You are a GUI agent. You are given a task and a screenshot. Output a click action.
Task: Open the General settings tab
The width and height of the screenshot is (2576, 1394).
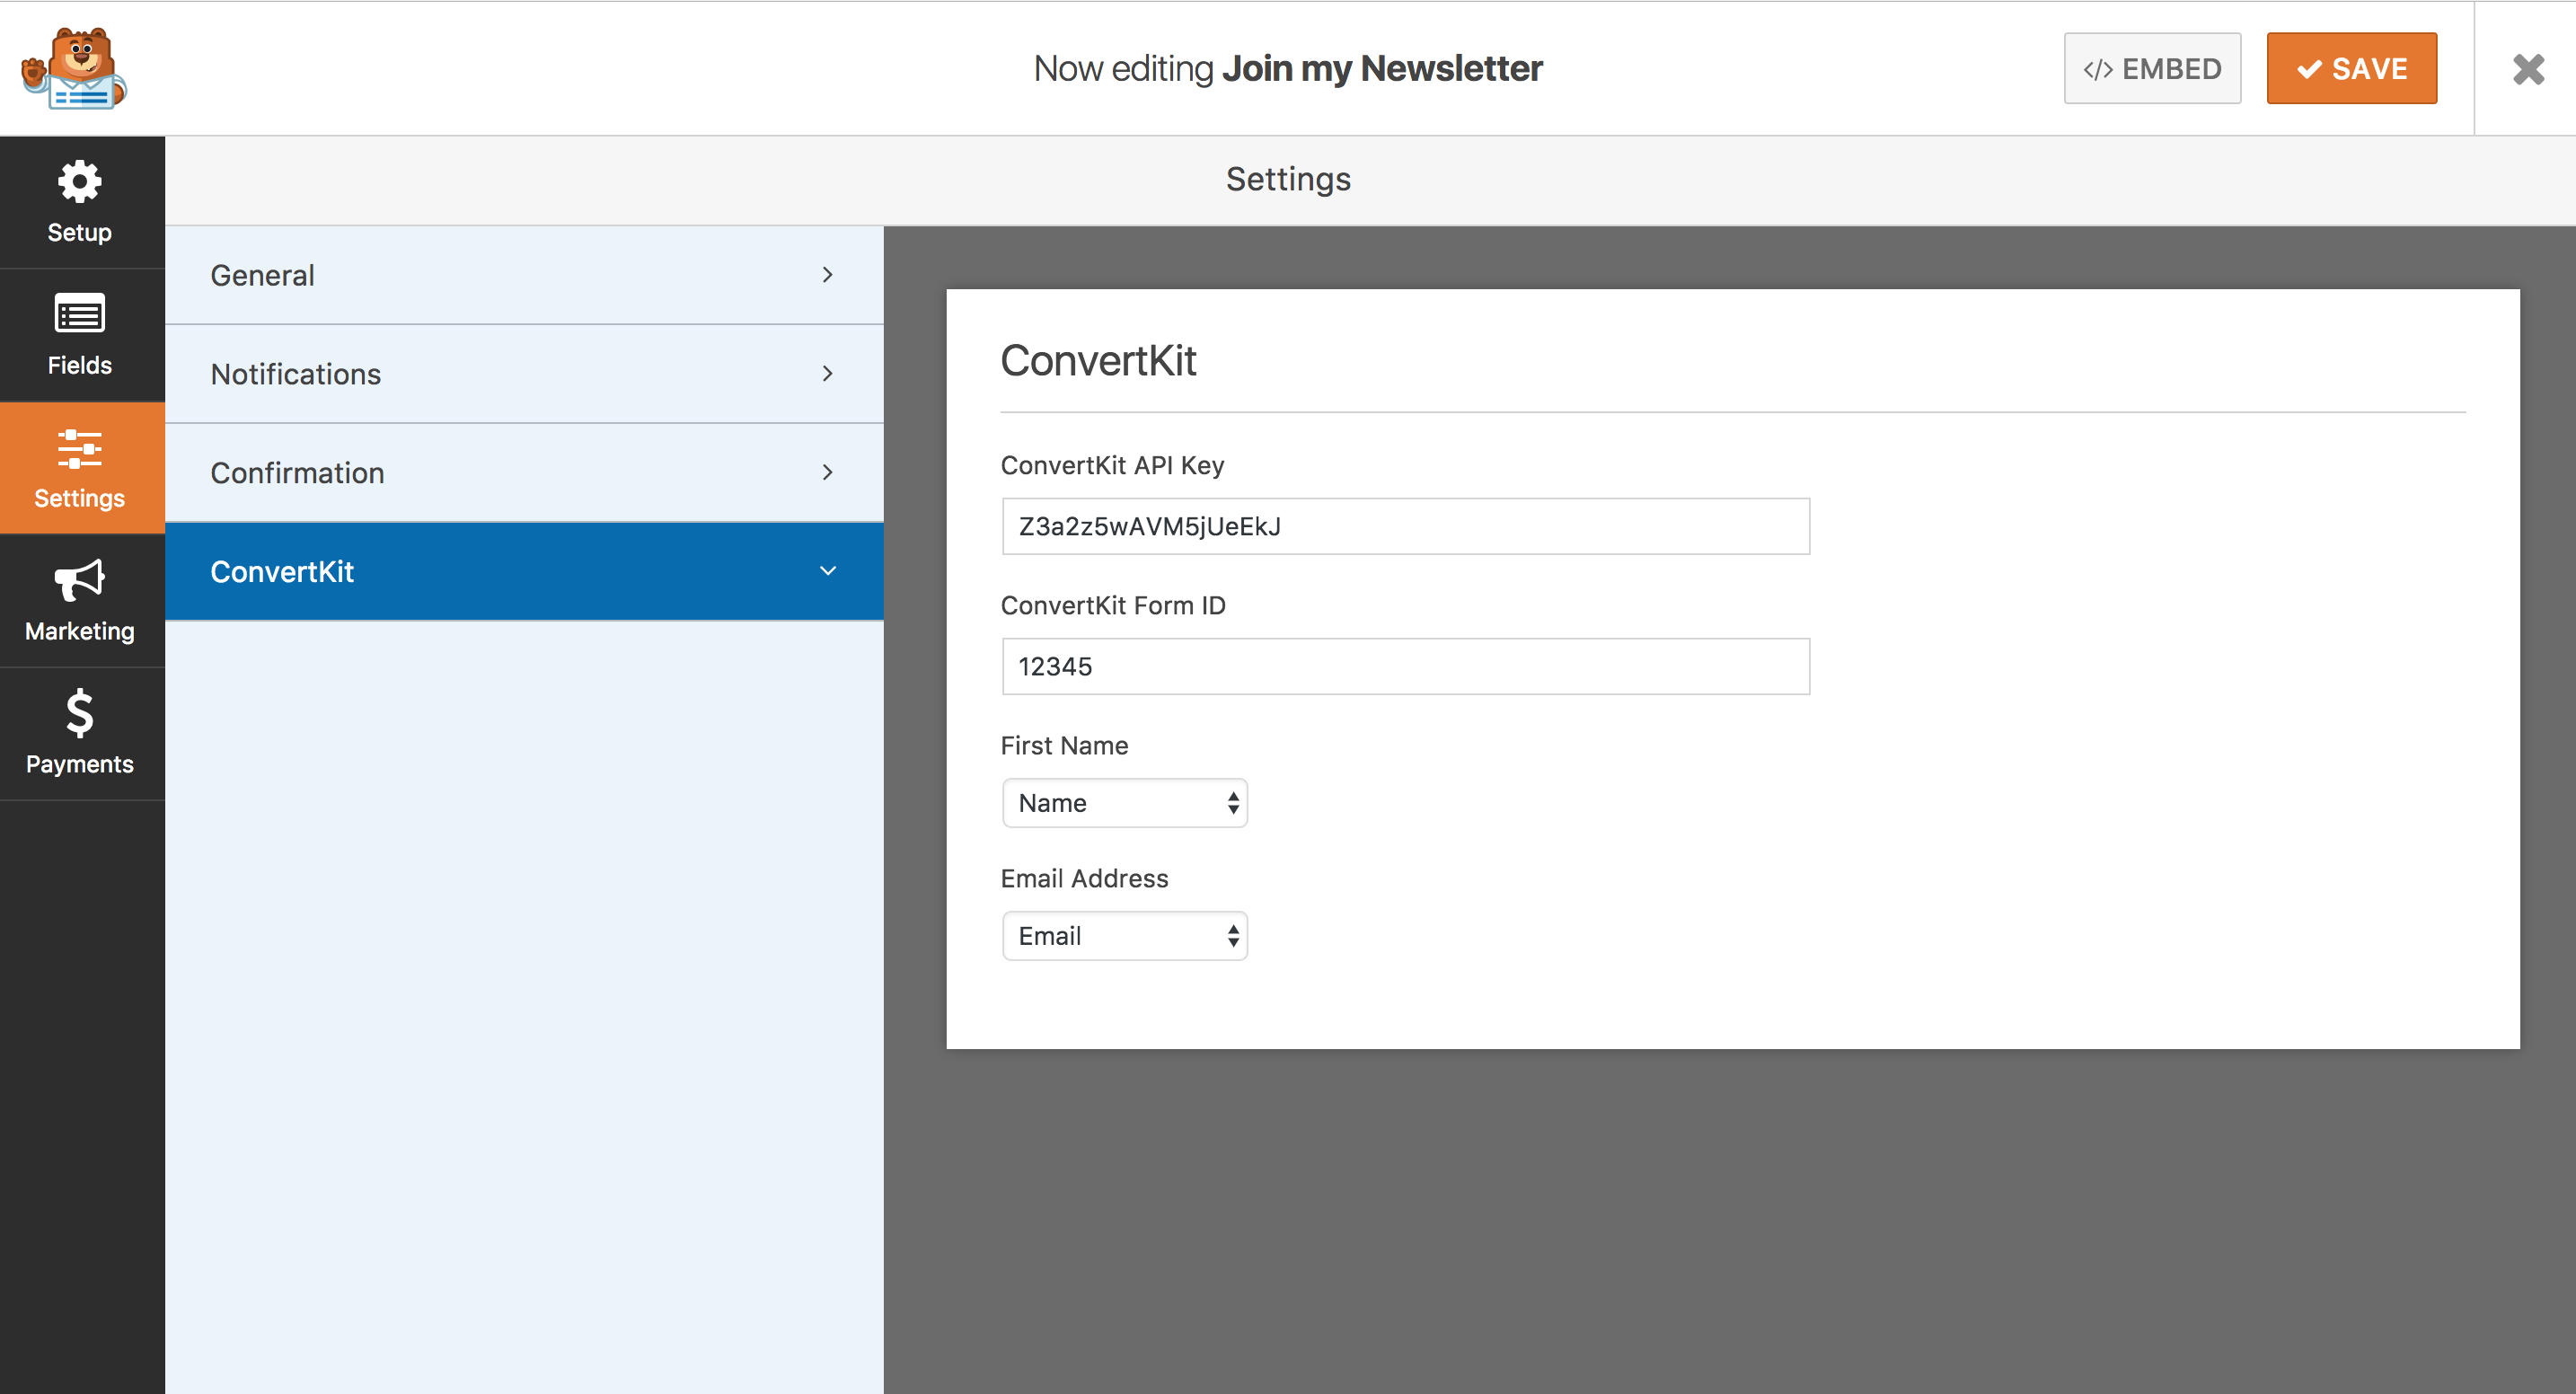tap(263, 275)
